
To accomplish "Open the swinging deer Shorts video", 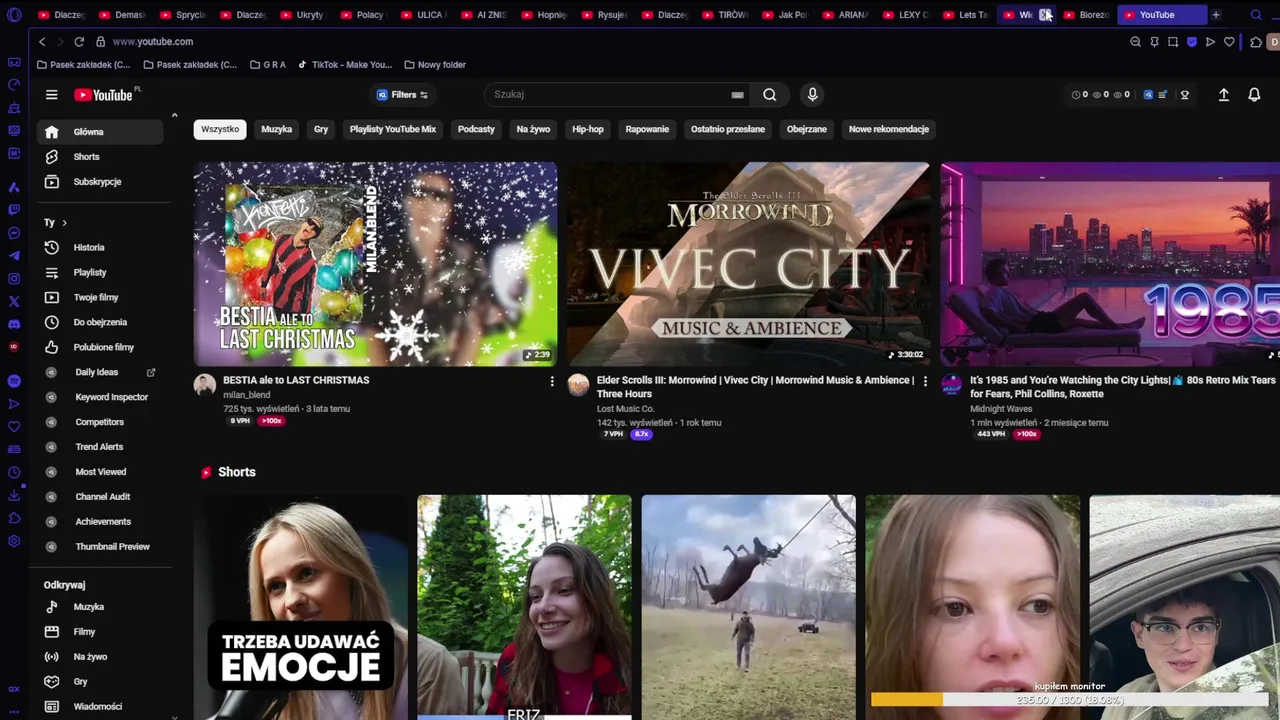I will (748, 607).
